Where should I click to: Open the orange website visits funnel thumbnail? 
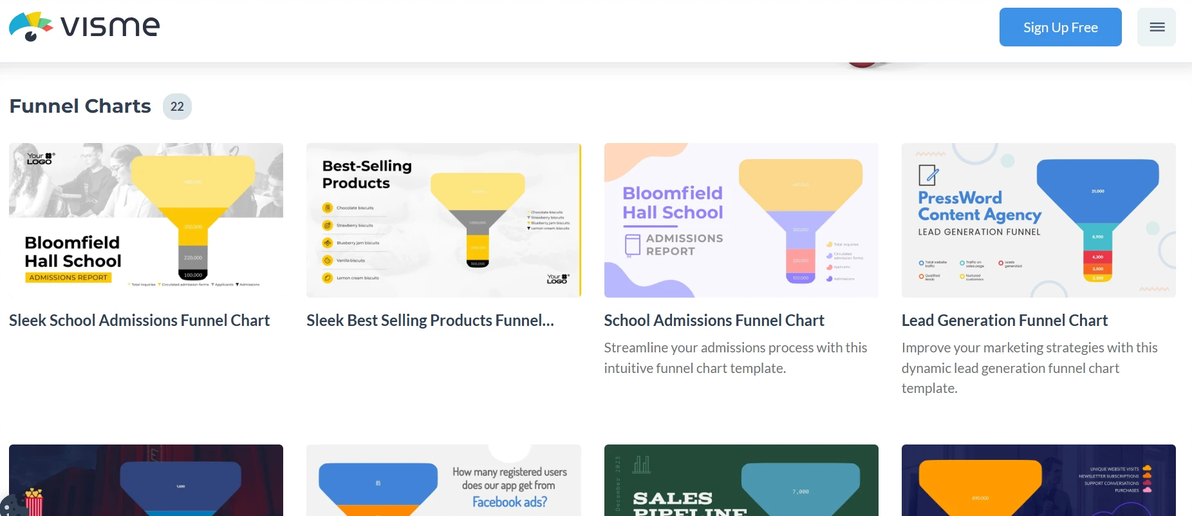click(x=1038, y=480)
